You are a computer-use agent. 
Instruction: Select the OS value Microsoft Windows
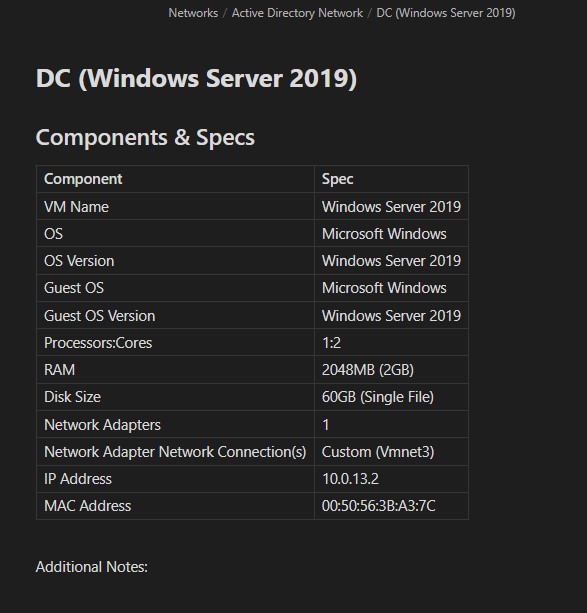click(x=384, y=234)
